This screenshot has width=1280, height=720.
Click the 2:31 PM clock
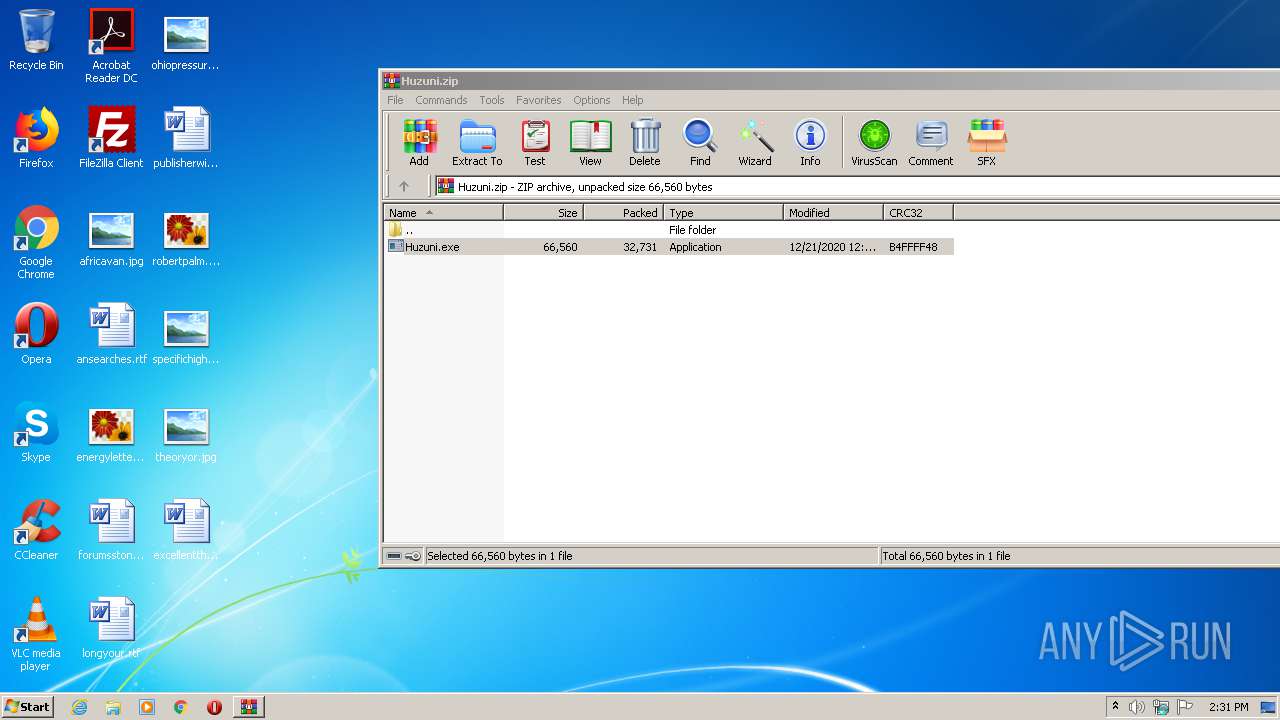tap(1228, 707)
